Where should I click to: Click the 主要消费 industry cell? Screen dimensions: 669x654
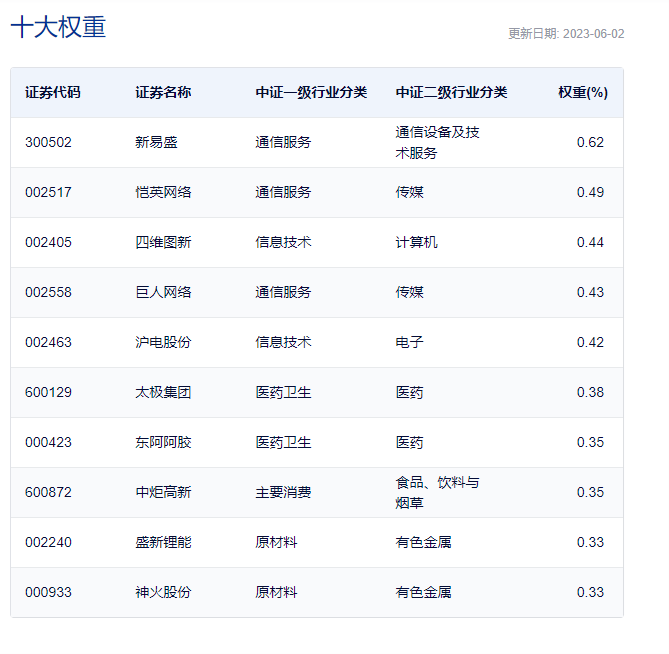point(283,492)
